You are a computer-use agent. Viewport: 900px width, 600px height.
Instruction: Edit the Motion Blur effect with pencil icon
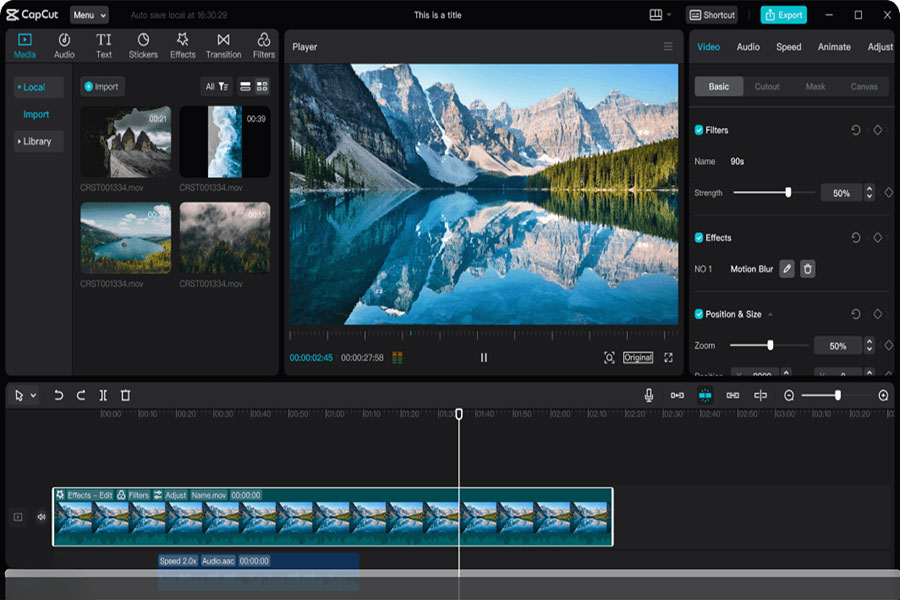click(x=787, y=269)
